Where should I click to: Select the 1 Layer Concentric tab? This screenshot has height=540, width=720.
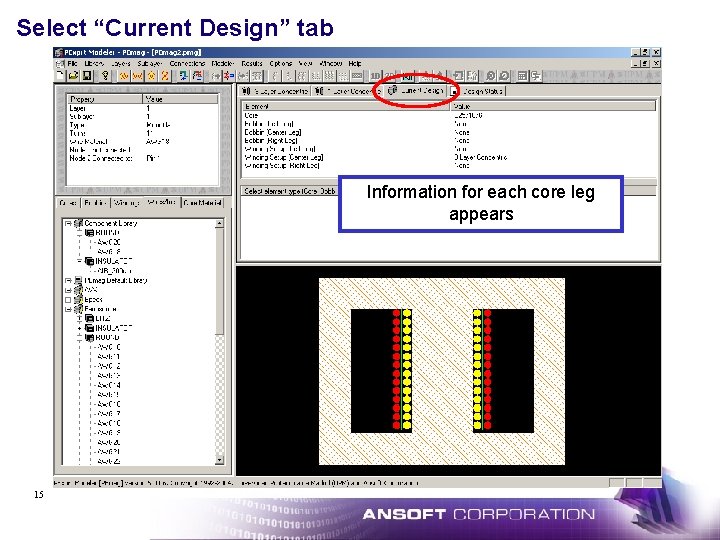[348, 91]
